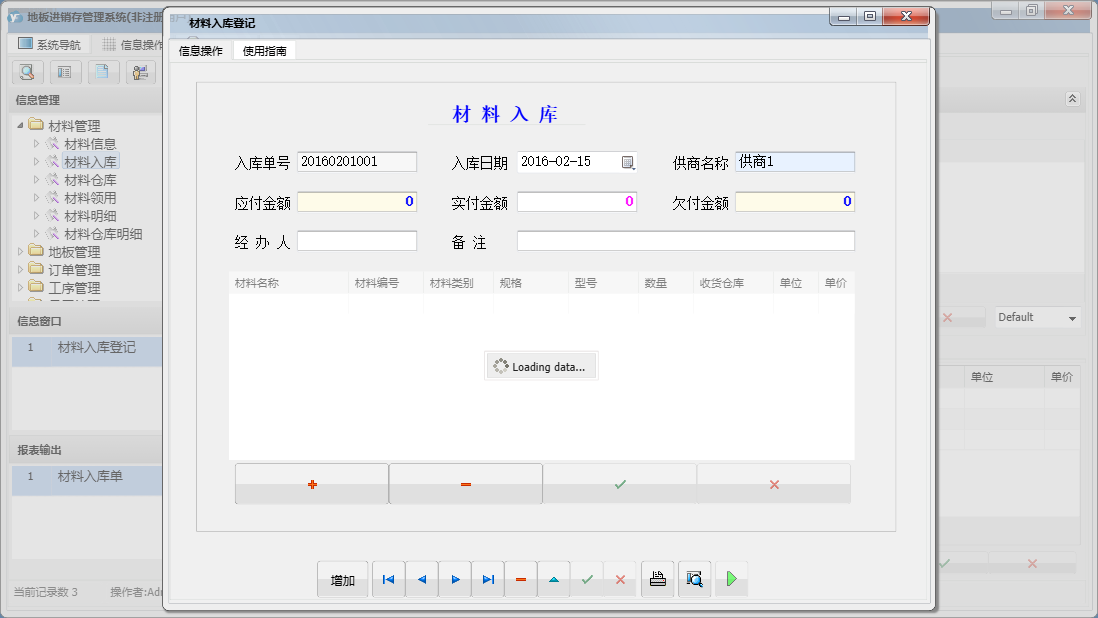Screen dimensions: 1098x618
Task: Click green checkmark to confirm record edits
Action: pos(619,483)
